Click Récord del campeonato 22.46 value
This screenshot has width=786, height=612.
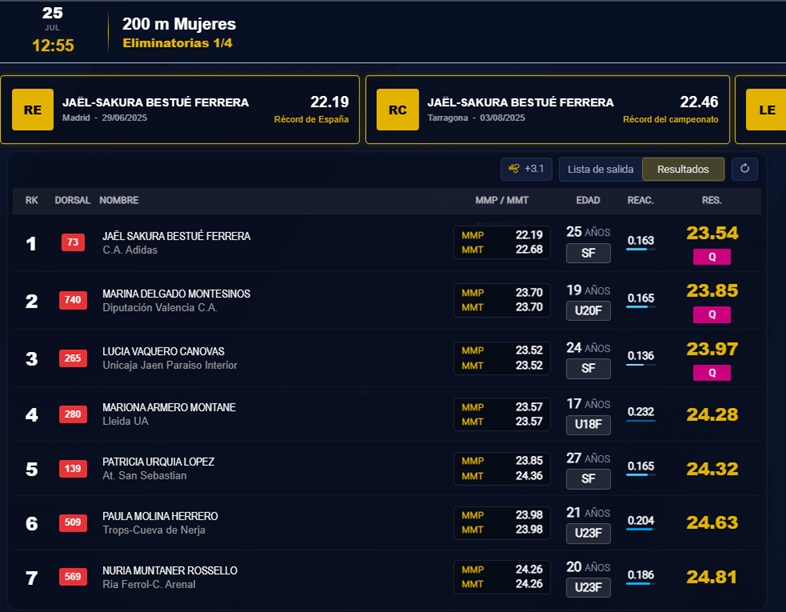click(699, 102)
